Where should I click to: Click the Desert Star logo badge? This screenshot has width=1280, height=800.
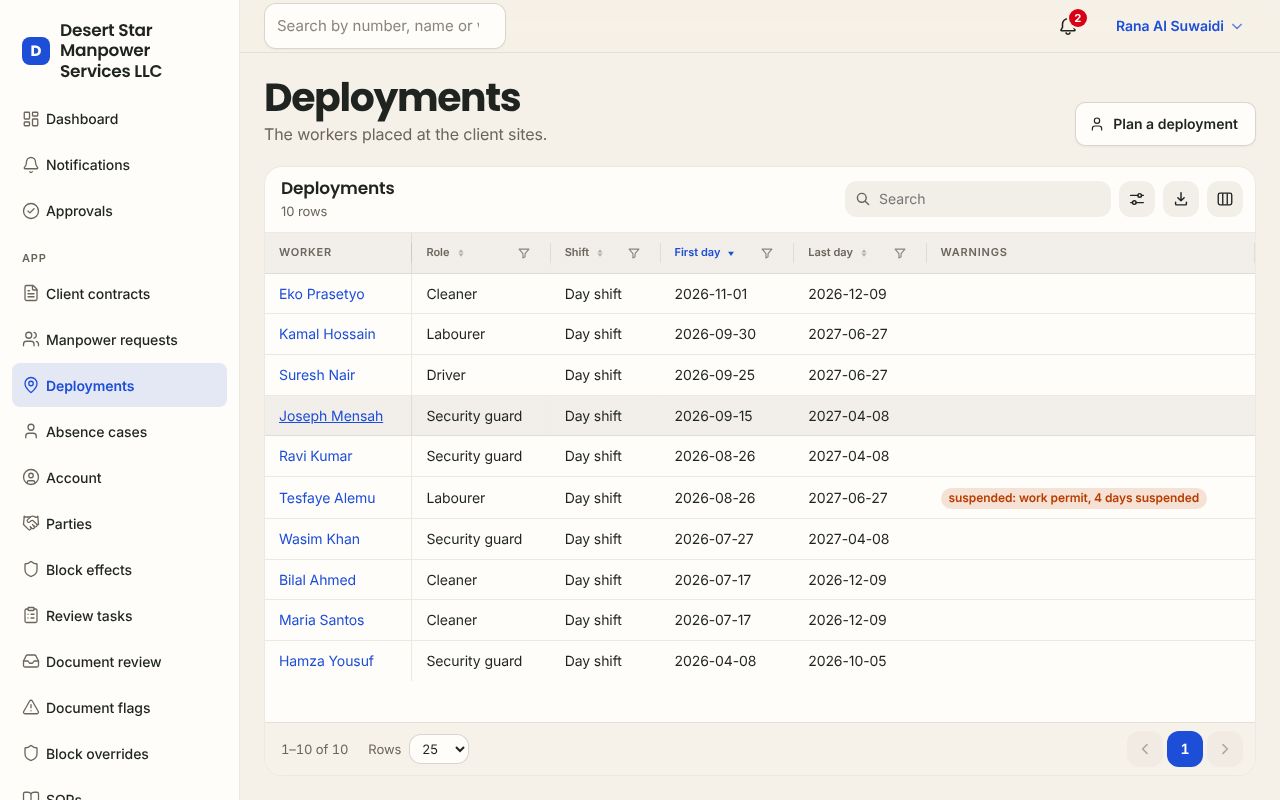click(36, 51)
